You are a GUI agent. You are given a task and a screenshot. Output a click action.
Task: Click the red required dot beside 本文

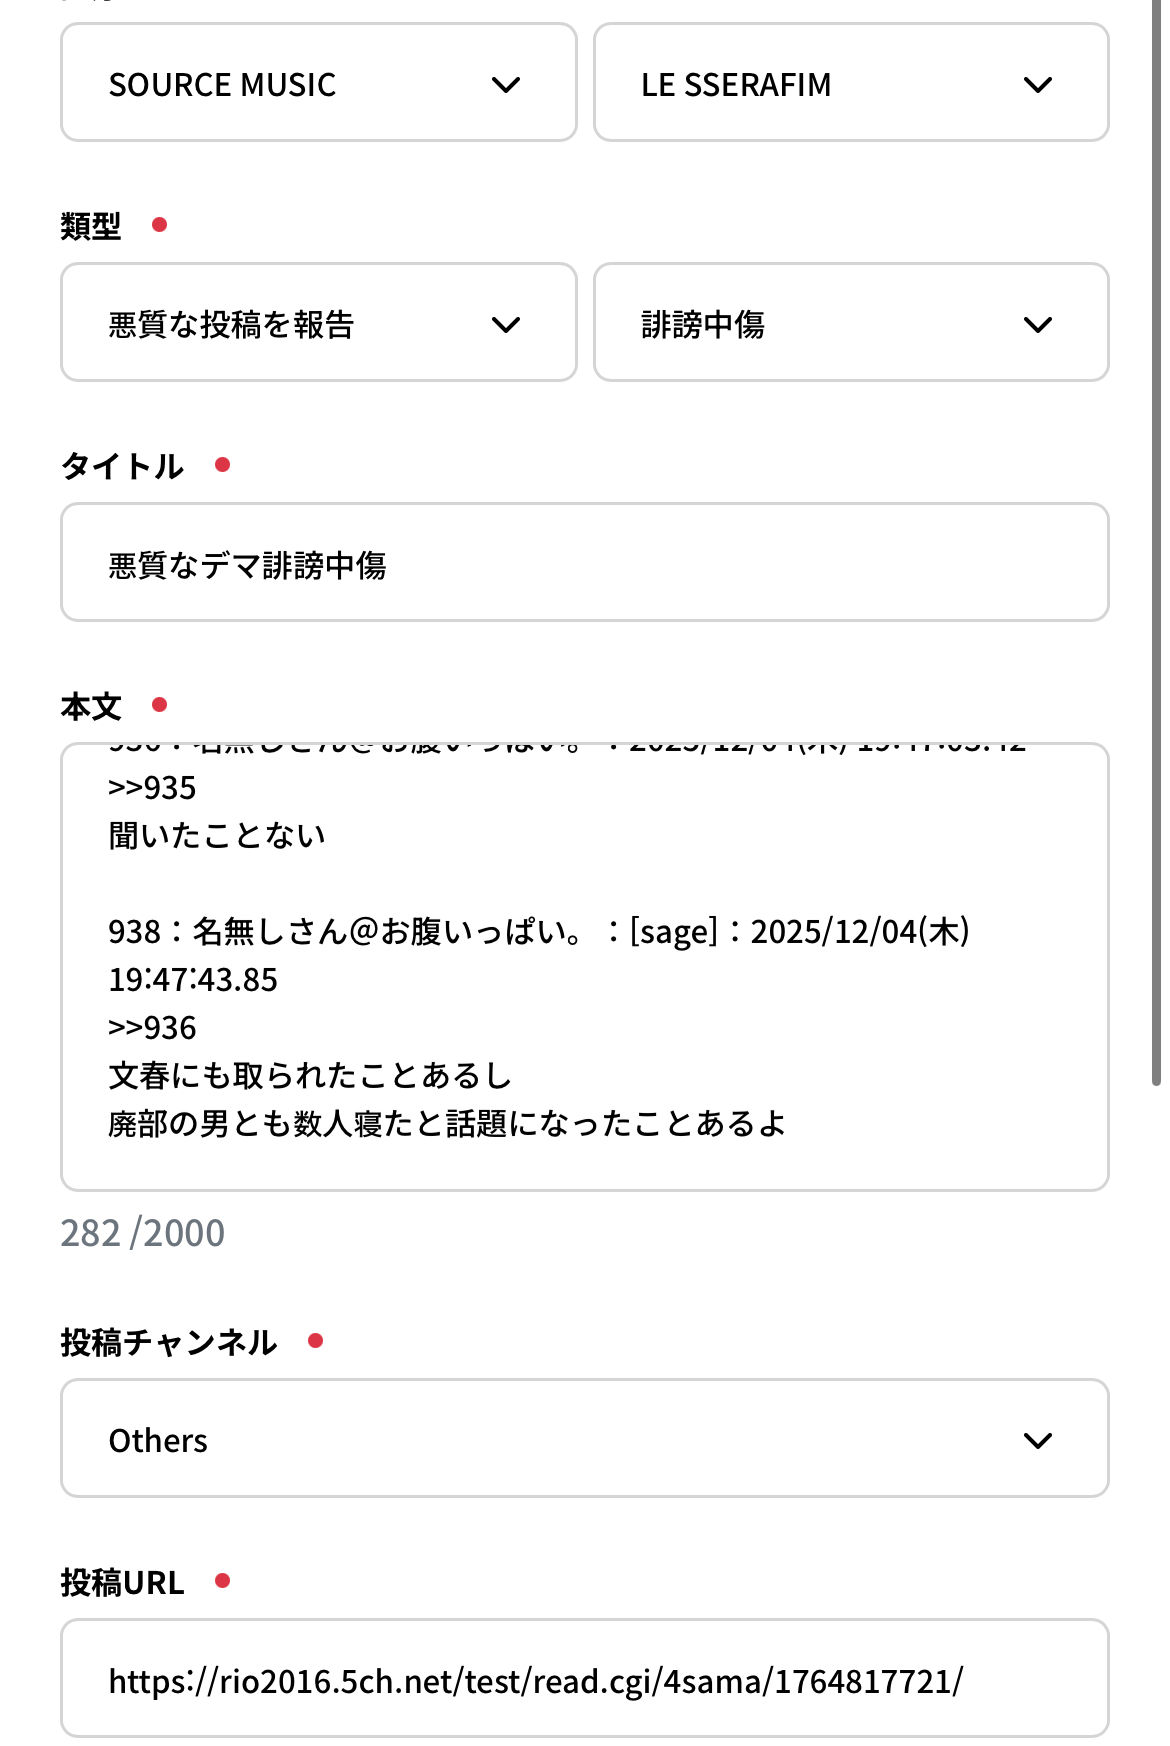[x=159, y=705]
